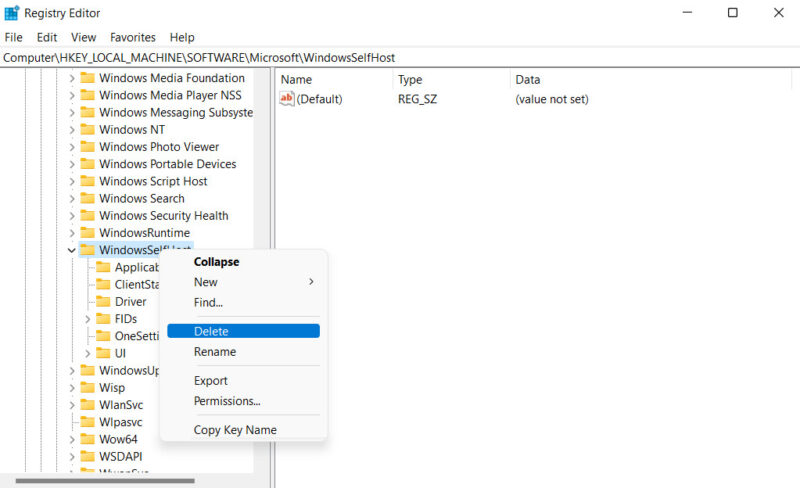Open the View menu

[x=83, y=37]
